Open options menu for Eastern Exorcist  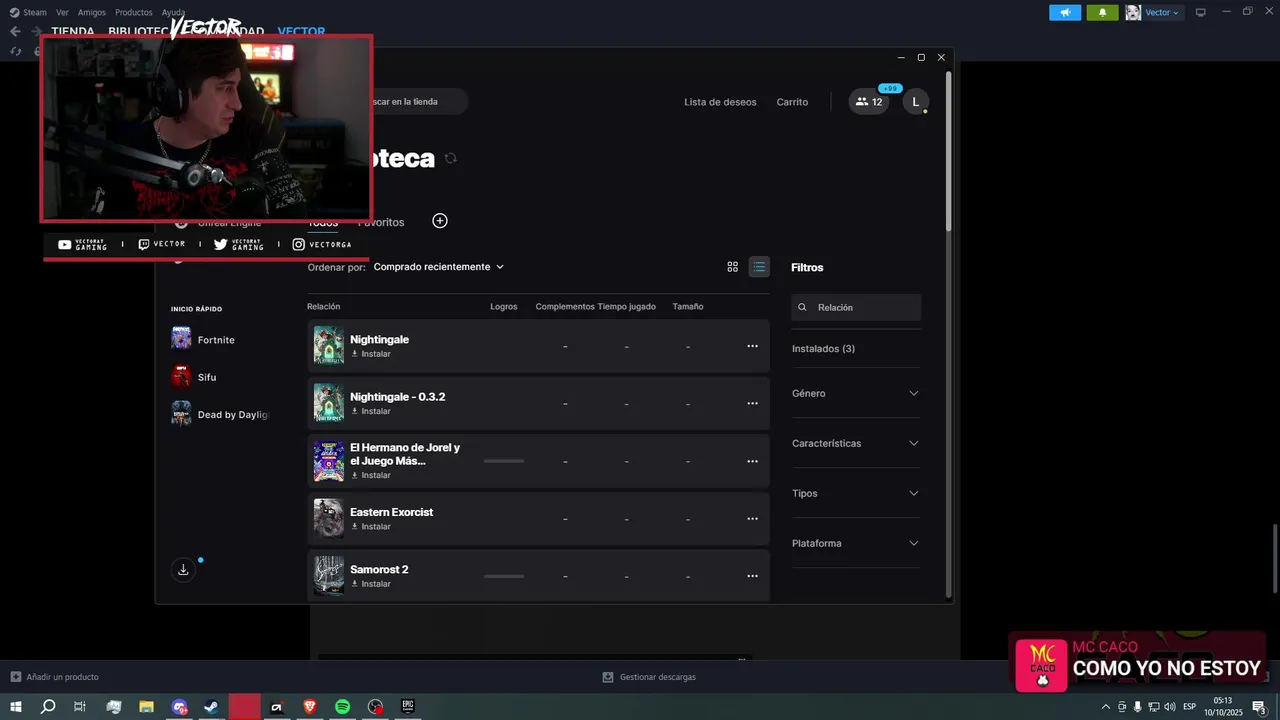click(752, 518)
